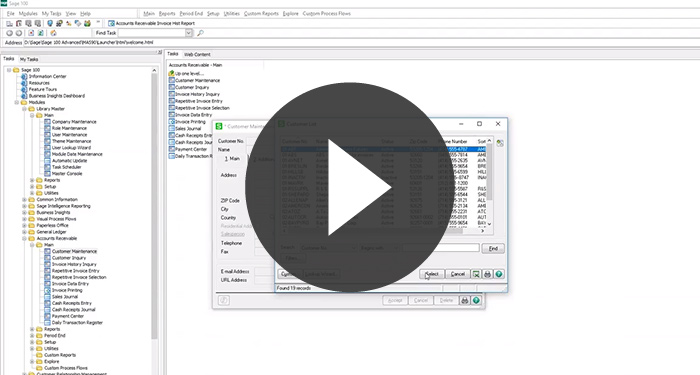Play the video with the large play button
700x375 pixels.
[x=348, y=187]
